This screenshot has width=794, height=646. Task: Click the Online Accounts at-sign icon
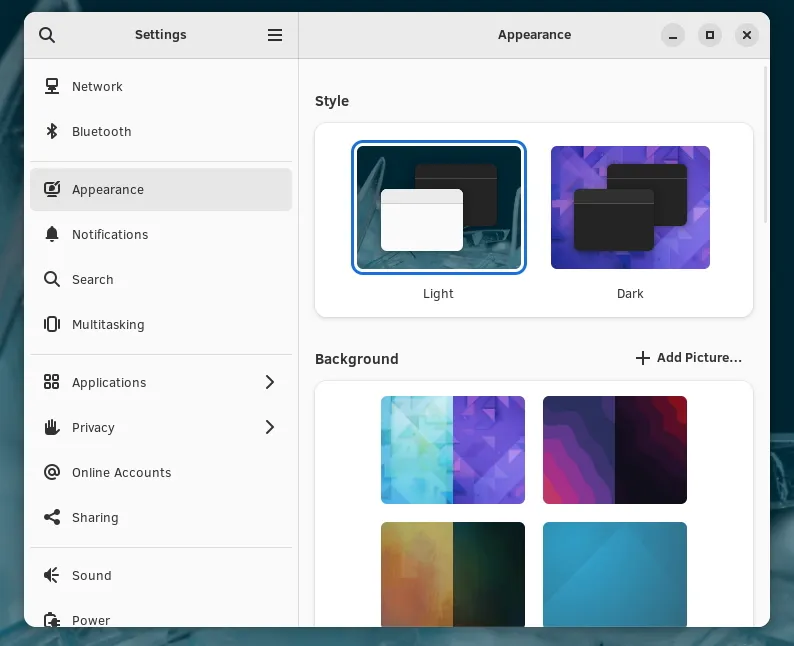point(52,473)
